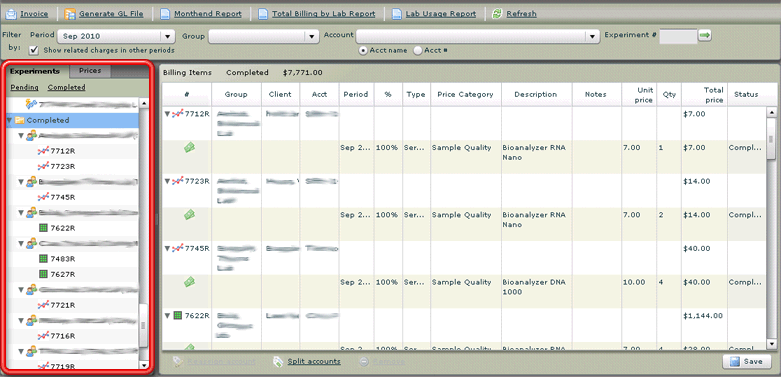Collapse the 7745R row in billing table
This screenshot has height=377, width=781.
pos(167,249)
